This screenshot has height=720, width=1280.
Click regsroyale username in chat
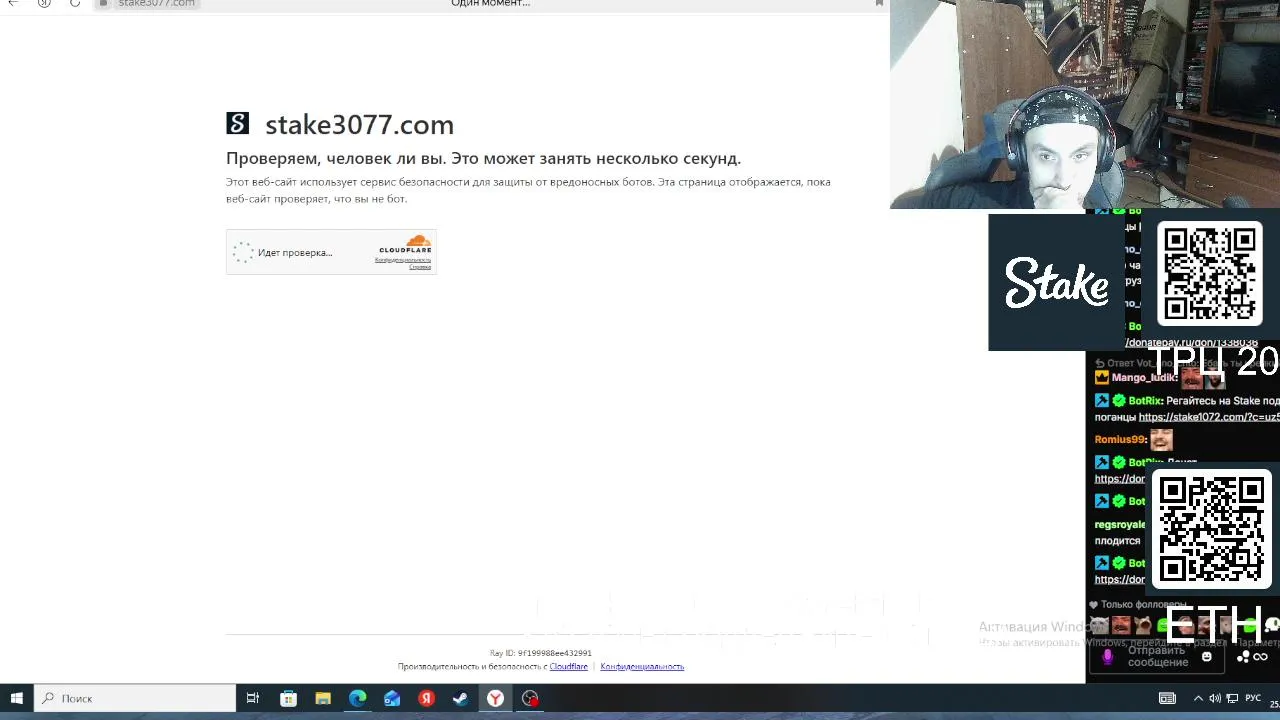coord(1120,524)
